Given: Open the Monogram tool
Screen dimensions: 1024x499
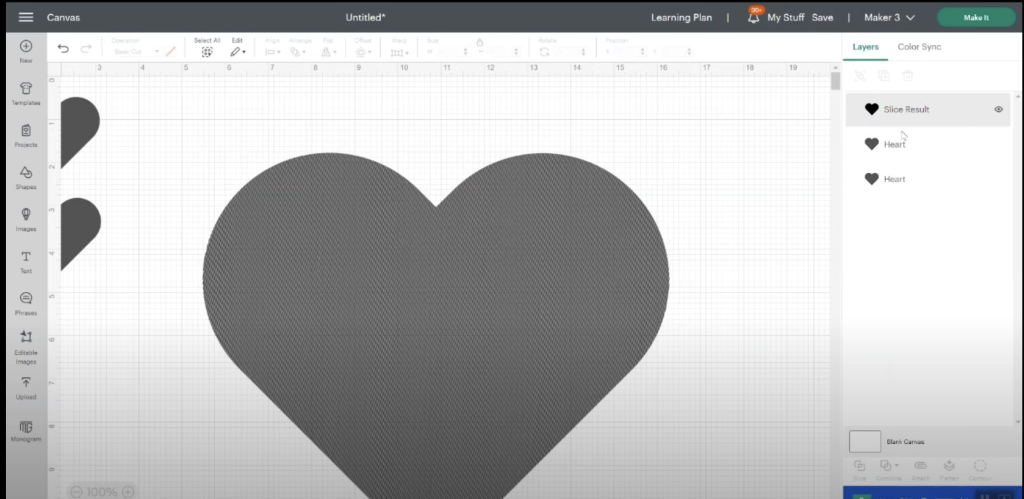Looking at the screenshot, I should [26, 431].
